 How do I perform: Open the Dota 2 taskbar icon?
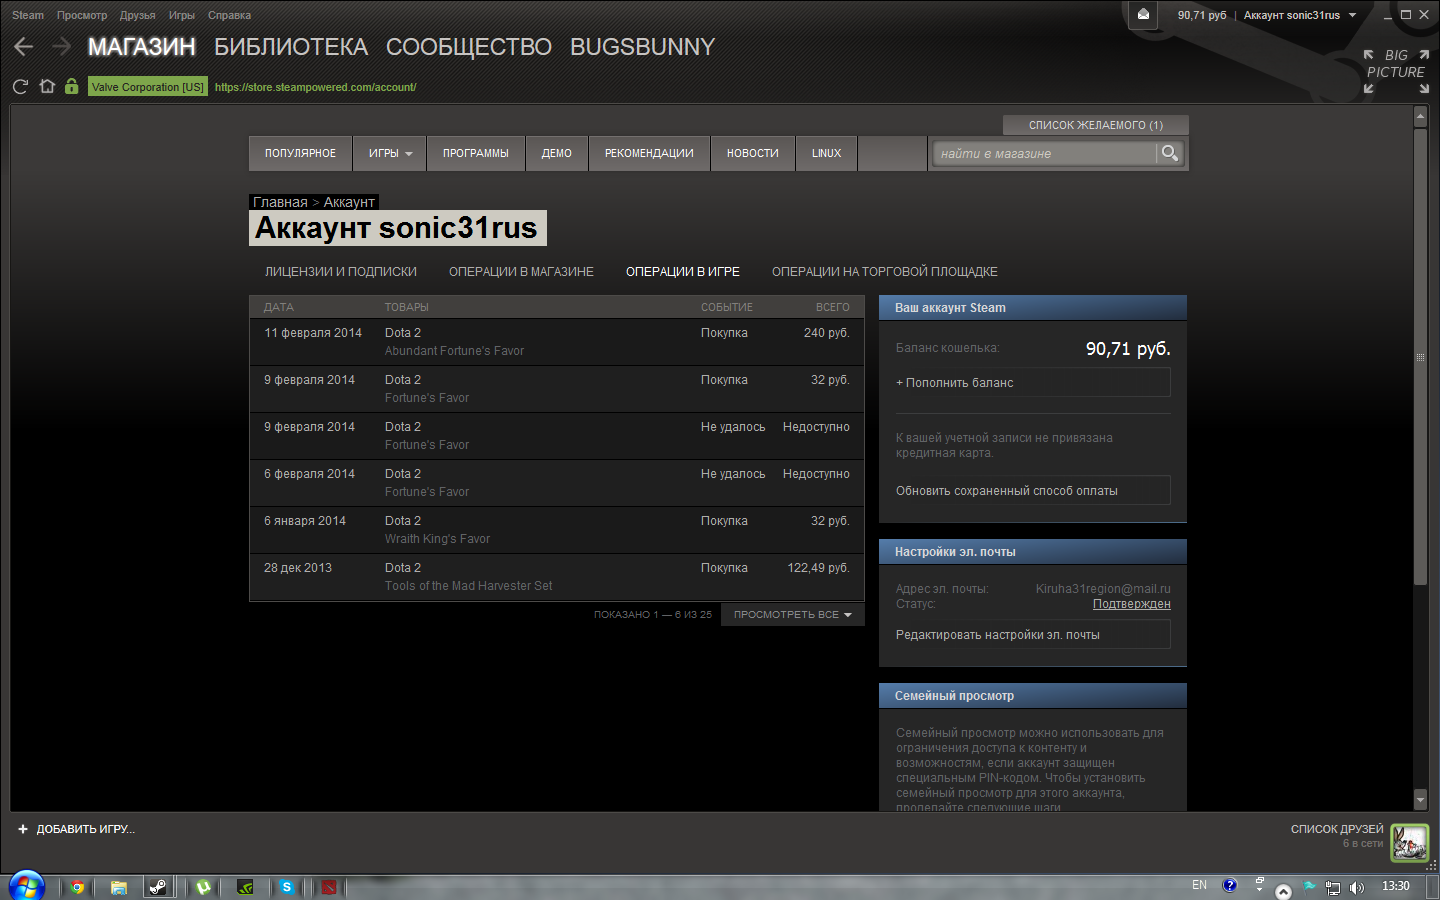[x=329, y=887]
